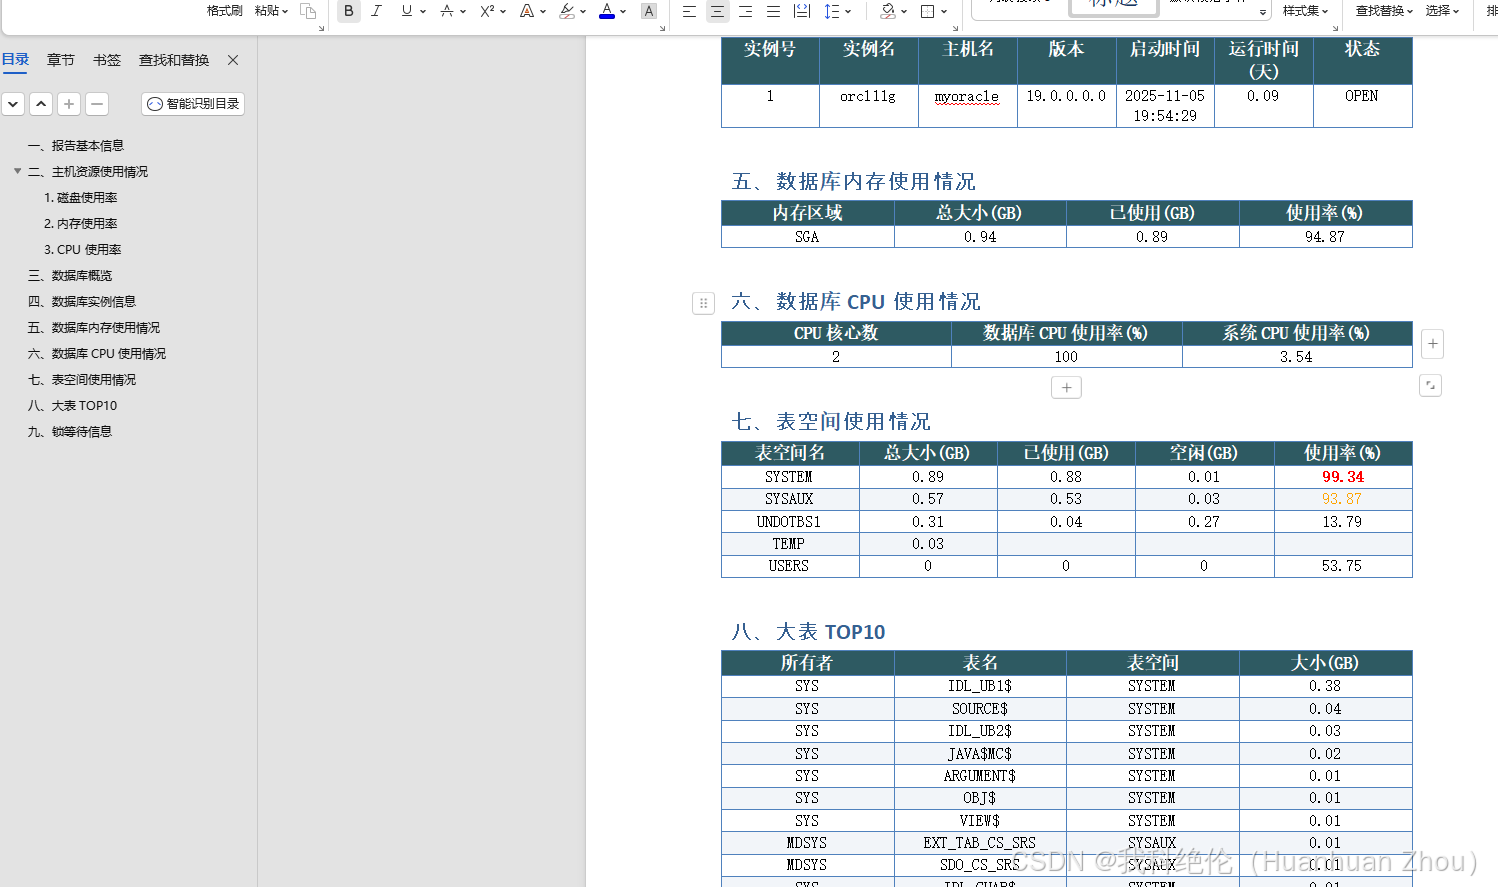
Task: Go to 五、数据库内存使用情况 in outline
Action: (x=94, y=328)
